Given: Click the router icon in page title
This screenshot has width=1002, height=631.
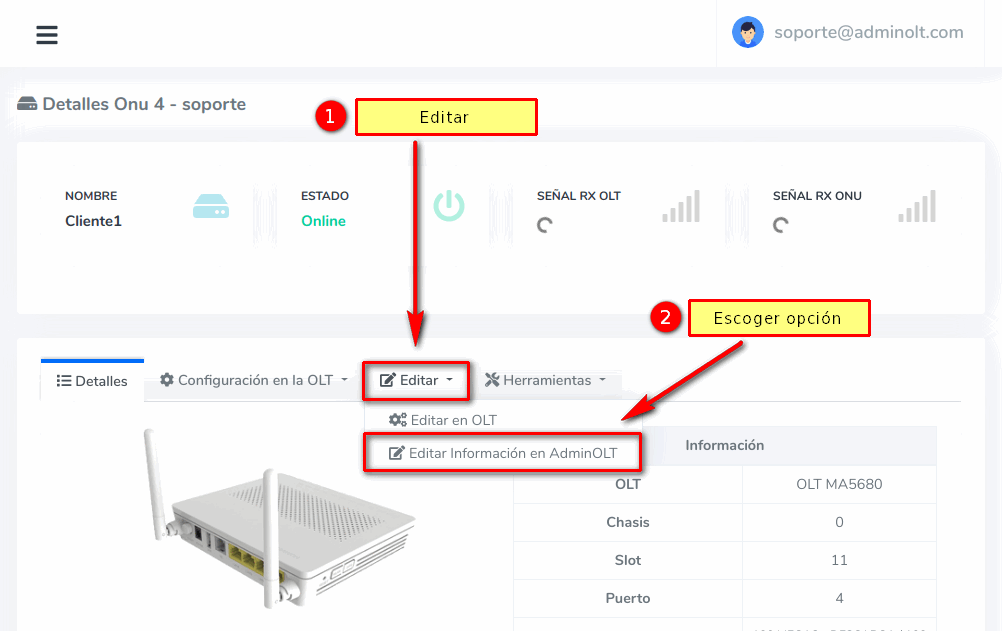Looking at the screenshot, I should coord(27,104).
